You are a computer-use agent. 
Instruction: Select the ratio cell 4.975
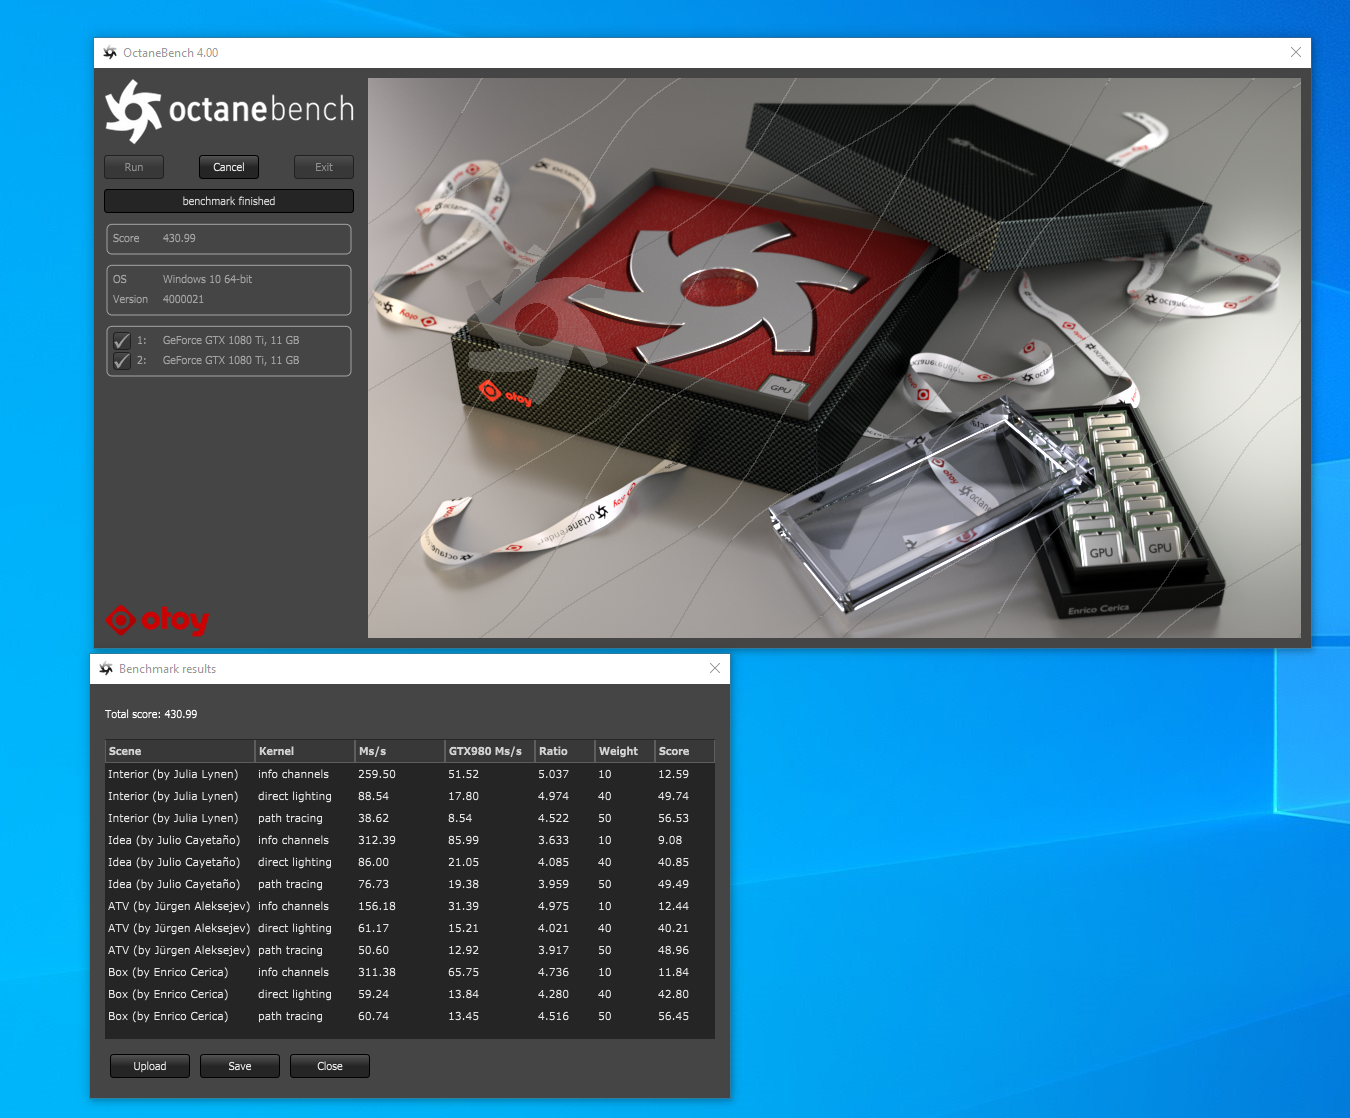pyautogui.click(x=553, y=906)
